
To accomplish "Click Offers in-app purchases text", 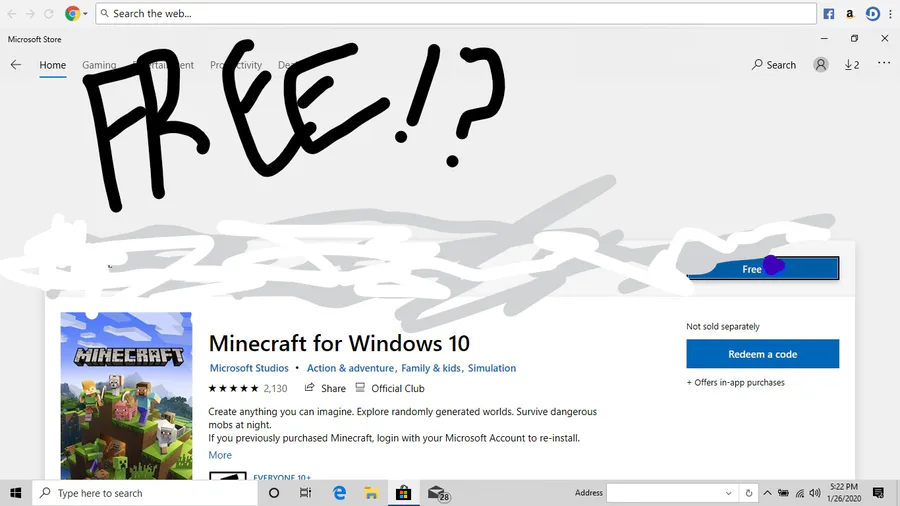I will (735, 383).
